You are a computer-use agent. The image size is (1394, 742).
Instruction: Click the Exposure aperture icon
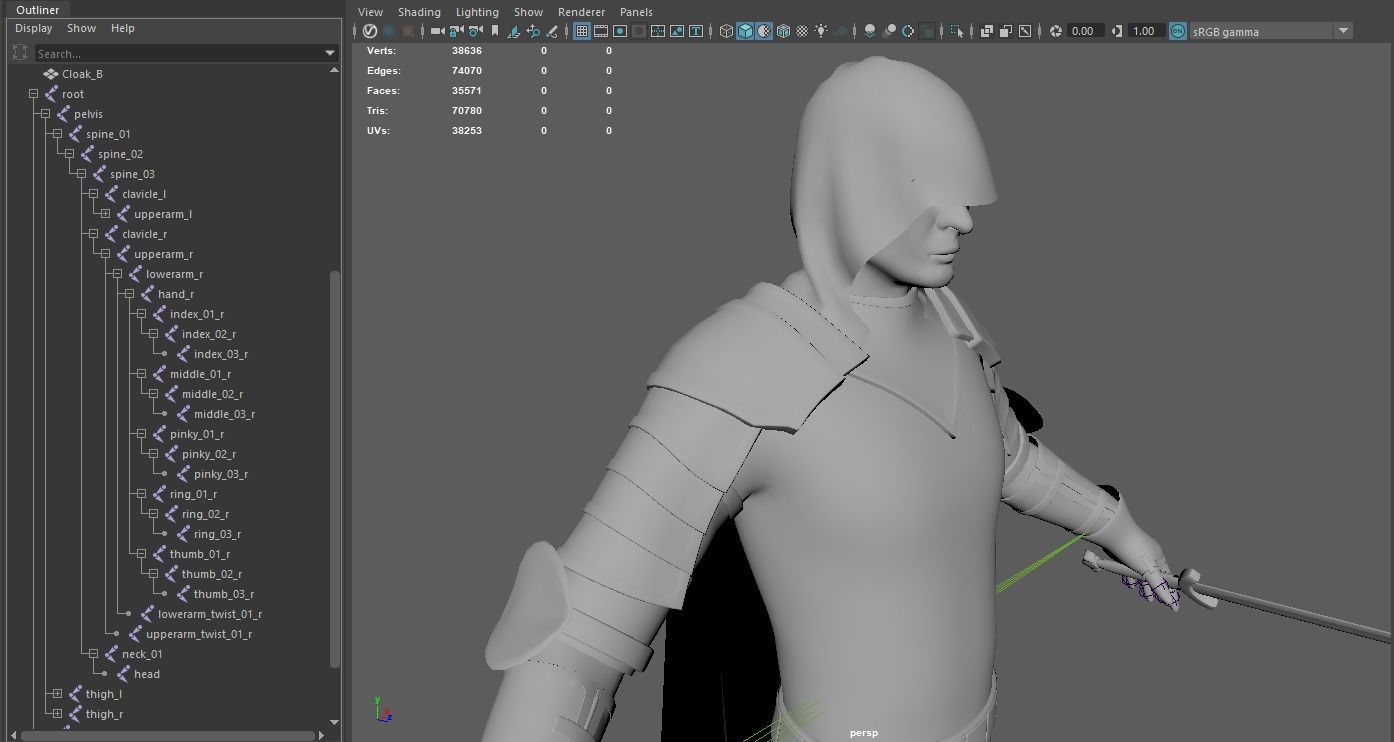1056,31
